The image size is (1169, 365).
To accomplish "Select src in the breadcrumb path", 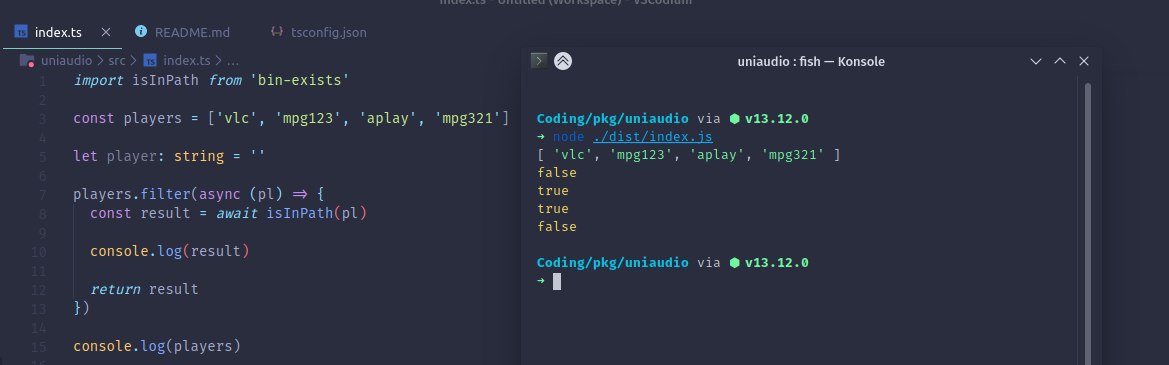I will tap(117, 60).
